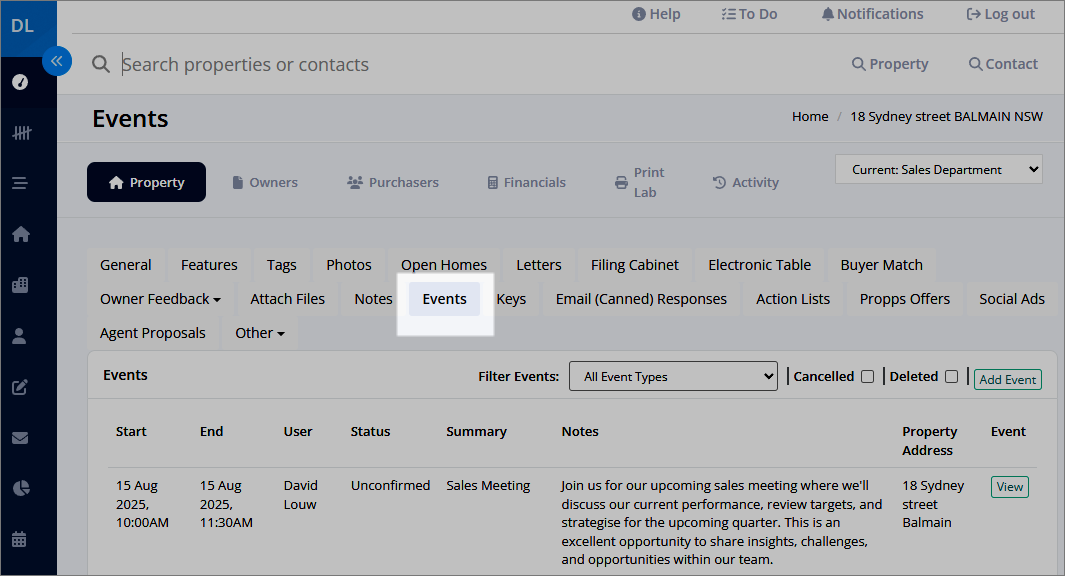Open the All Event Types filter dropdown
The width and height of the screenshot is (1065, 576).
[673, 376]
